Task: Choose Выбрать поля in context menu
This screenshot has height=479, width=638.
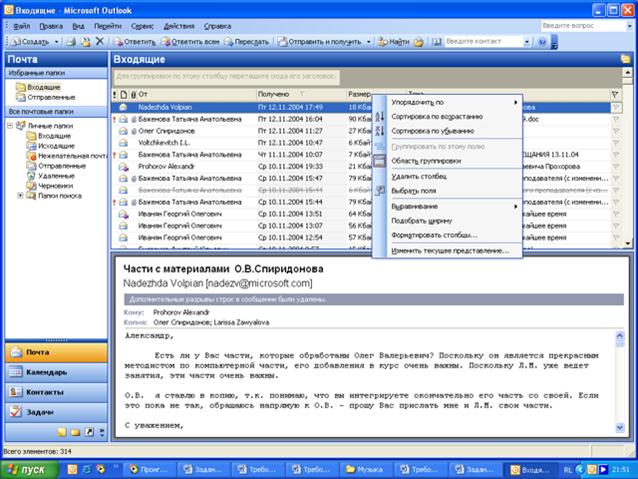Action: pos(448,191)
